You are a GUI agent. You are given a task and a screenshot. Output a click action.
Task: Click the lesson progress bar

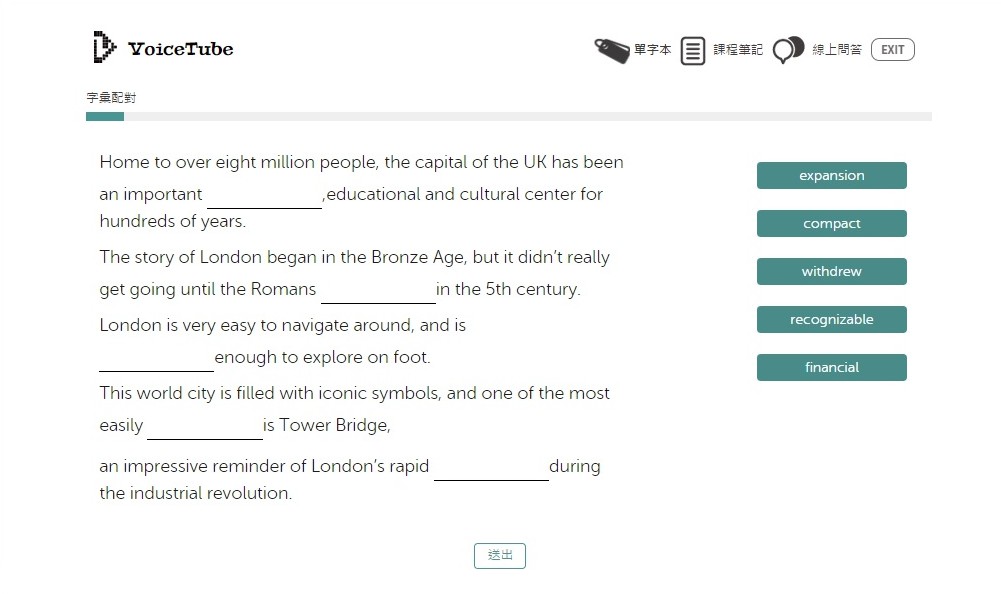[508, 117]
